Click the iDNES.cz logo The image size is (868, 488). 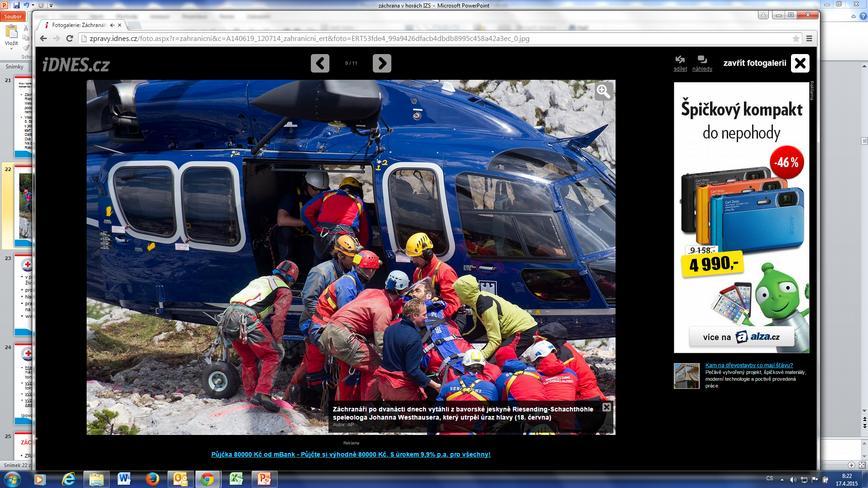pos(76,65)
